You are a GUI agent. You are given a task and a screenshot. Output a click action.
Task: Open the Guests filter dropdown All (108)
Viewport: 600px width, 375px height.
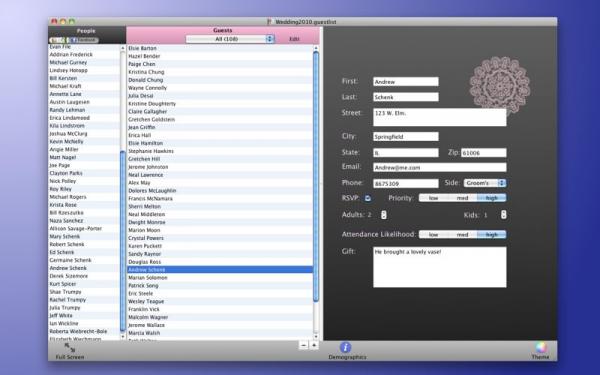click(230, 39)
